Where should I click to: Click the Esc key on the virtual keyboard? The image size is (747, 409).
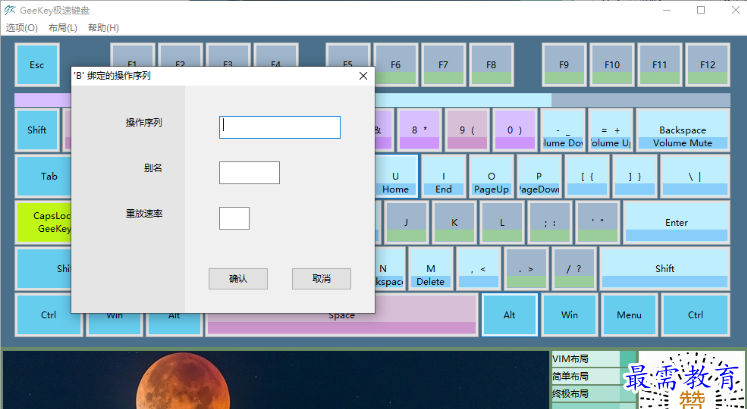(x=37, y=65)
